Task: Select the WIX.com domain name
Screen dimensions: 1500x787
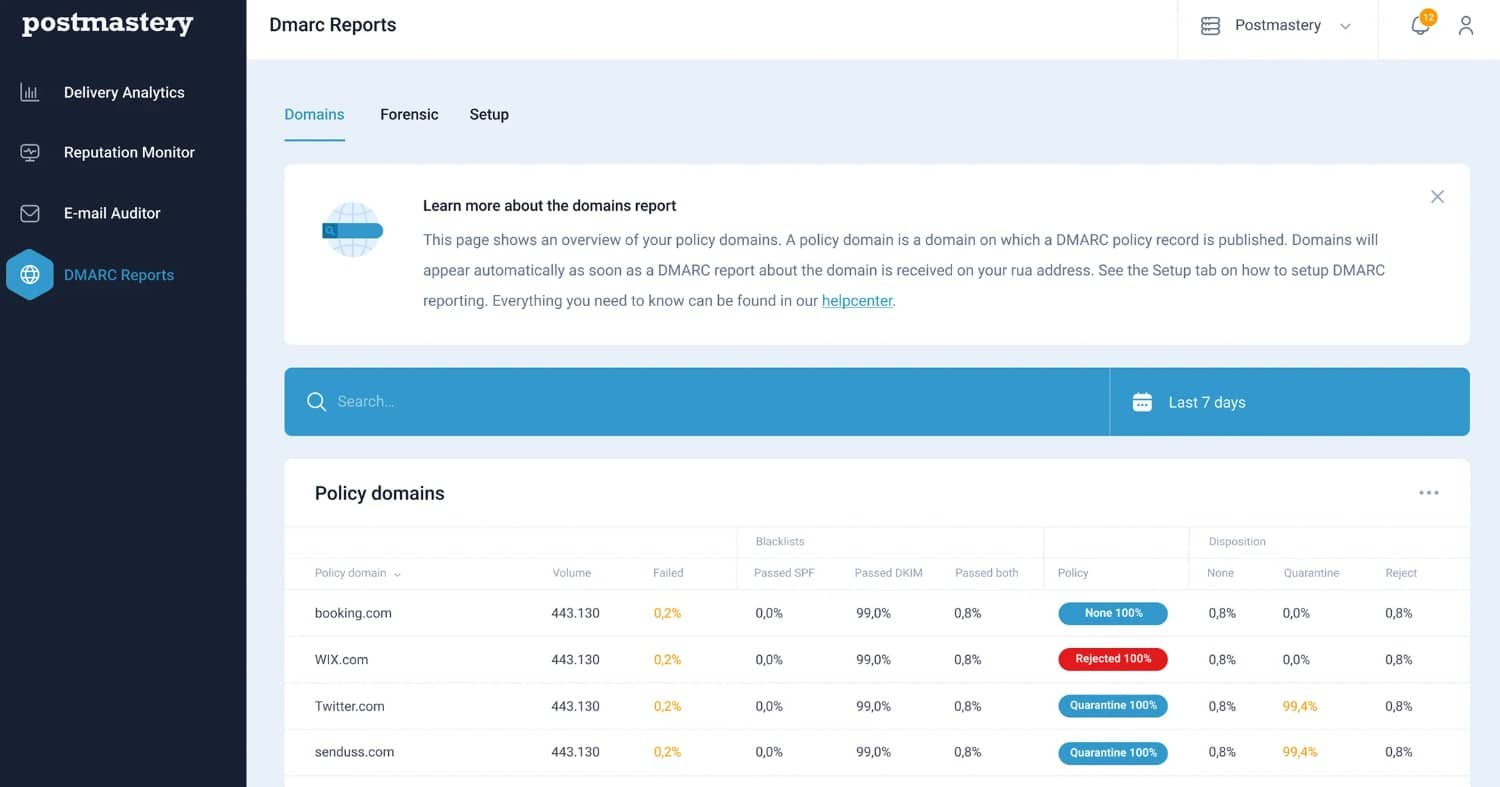Action: coord(341,660)
